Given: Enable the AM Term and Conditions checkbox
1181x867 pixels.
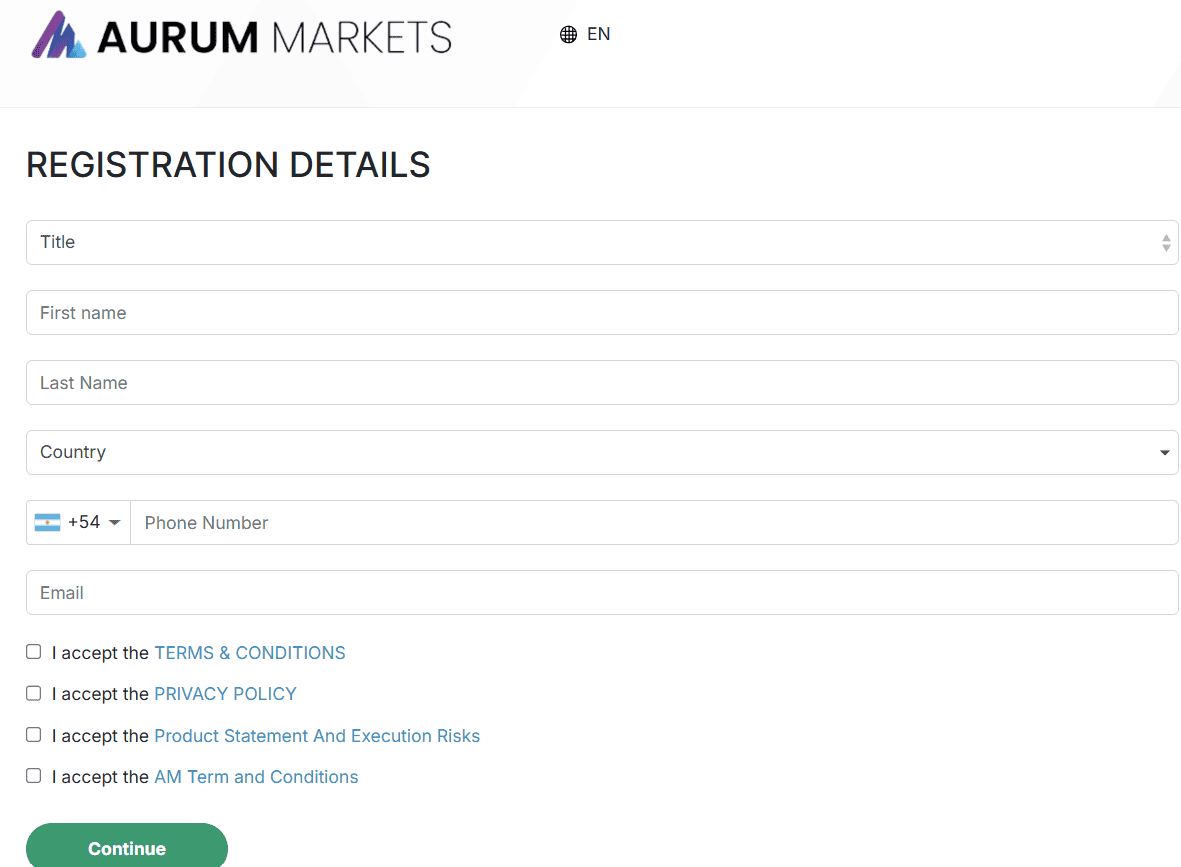Looking at the screenshot, I should pyautogui.click(x=33, y=775).
